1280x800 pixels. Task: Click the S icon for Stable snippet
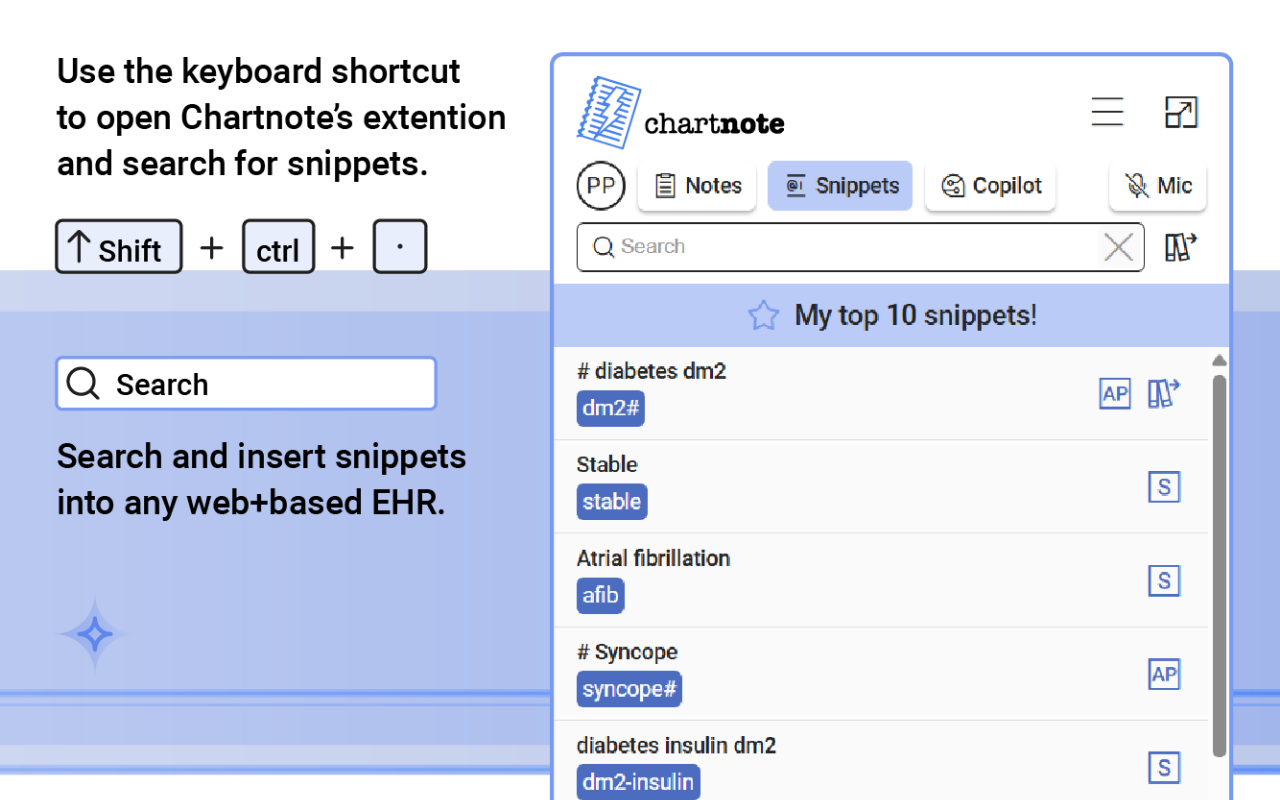tap(1163, 487)
